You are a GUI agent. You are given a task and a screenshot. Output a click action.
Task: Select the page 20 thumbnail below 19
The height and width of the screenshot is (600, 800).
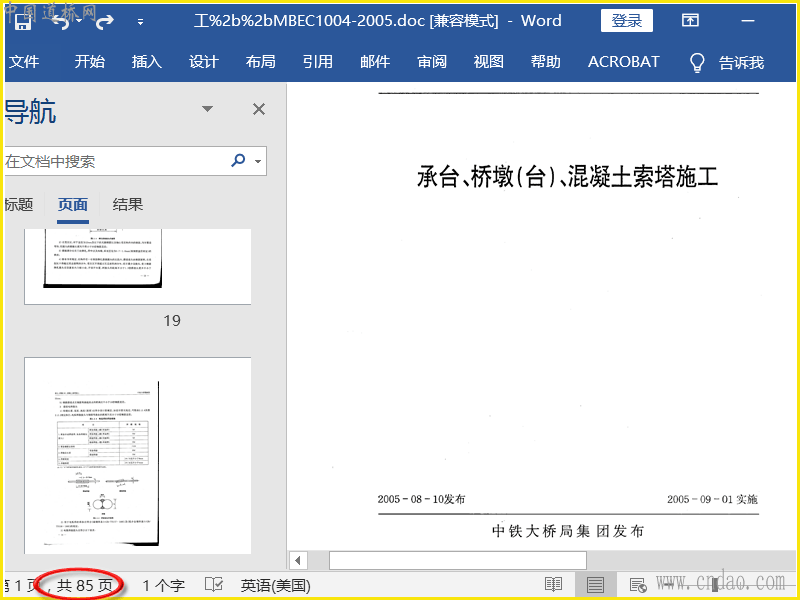[x=138, y=456]
